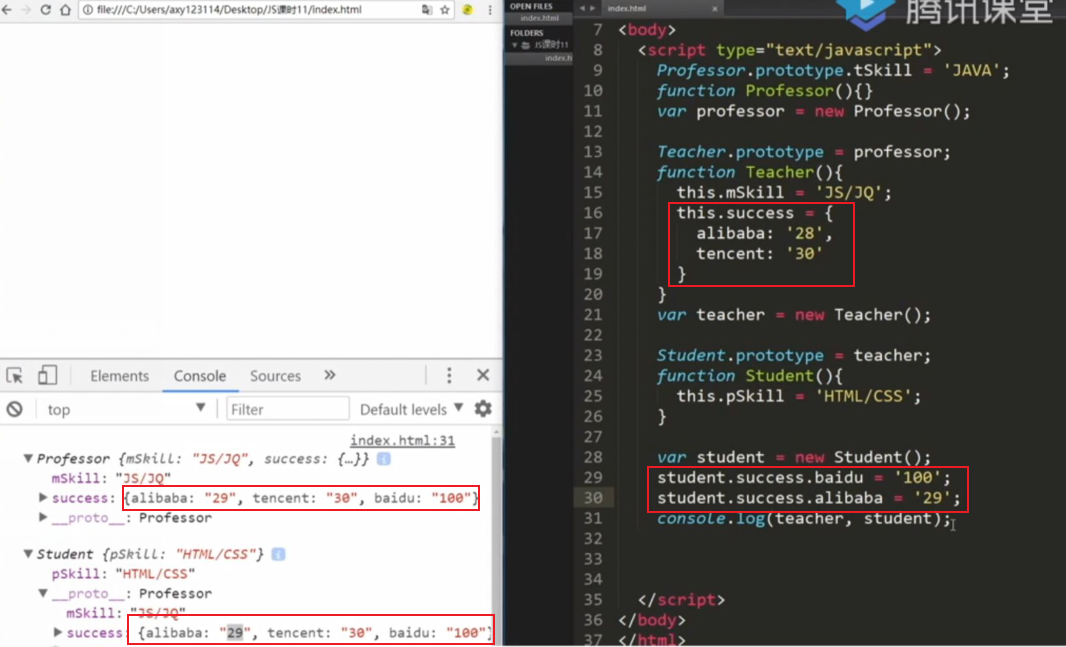Click the FOLDERS sidebar header
The width and height of the screenshot is (1066, 647).
pyautogui.click(x=527, y=33)
